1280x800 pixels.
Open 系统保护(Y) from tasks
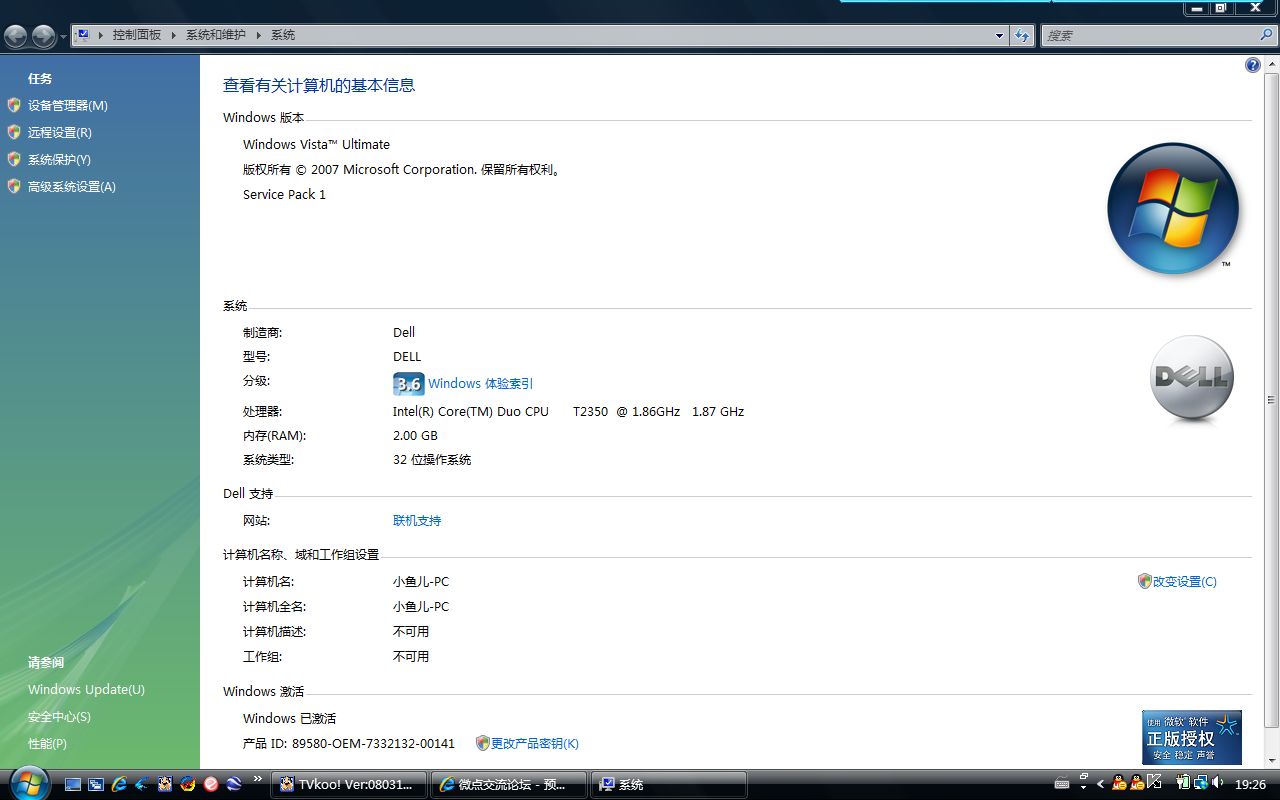59,159
